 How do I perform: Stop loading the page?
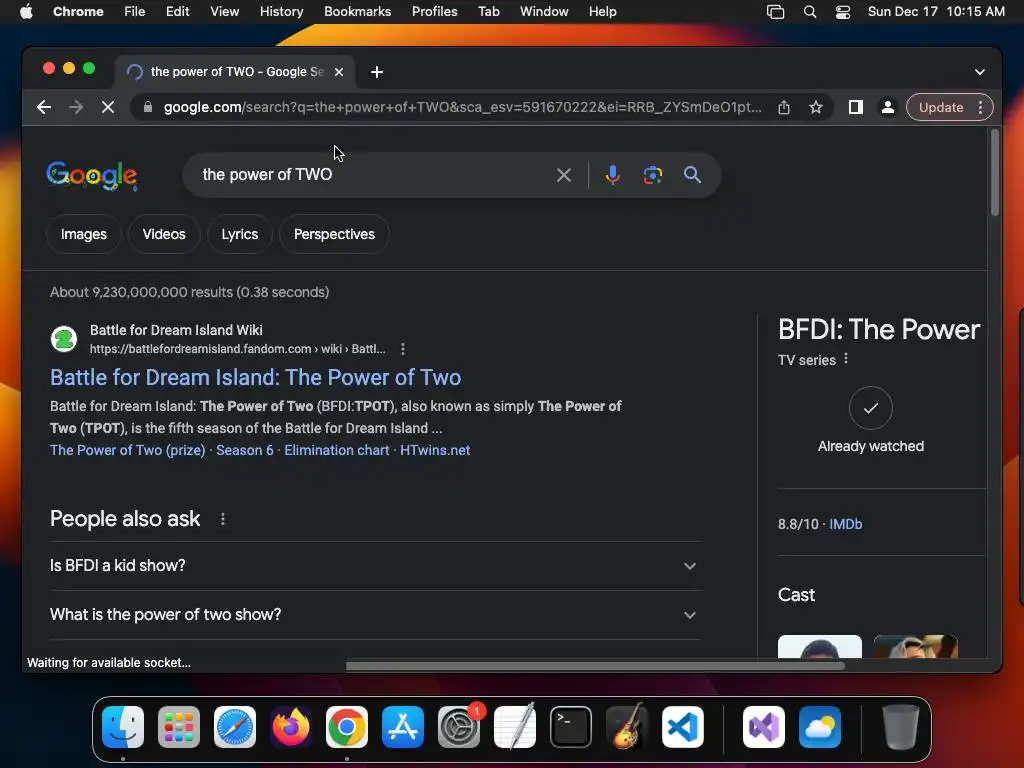(108, 107)
